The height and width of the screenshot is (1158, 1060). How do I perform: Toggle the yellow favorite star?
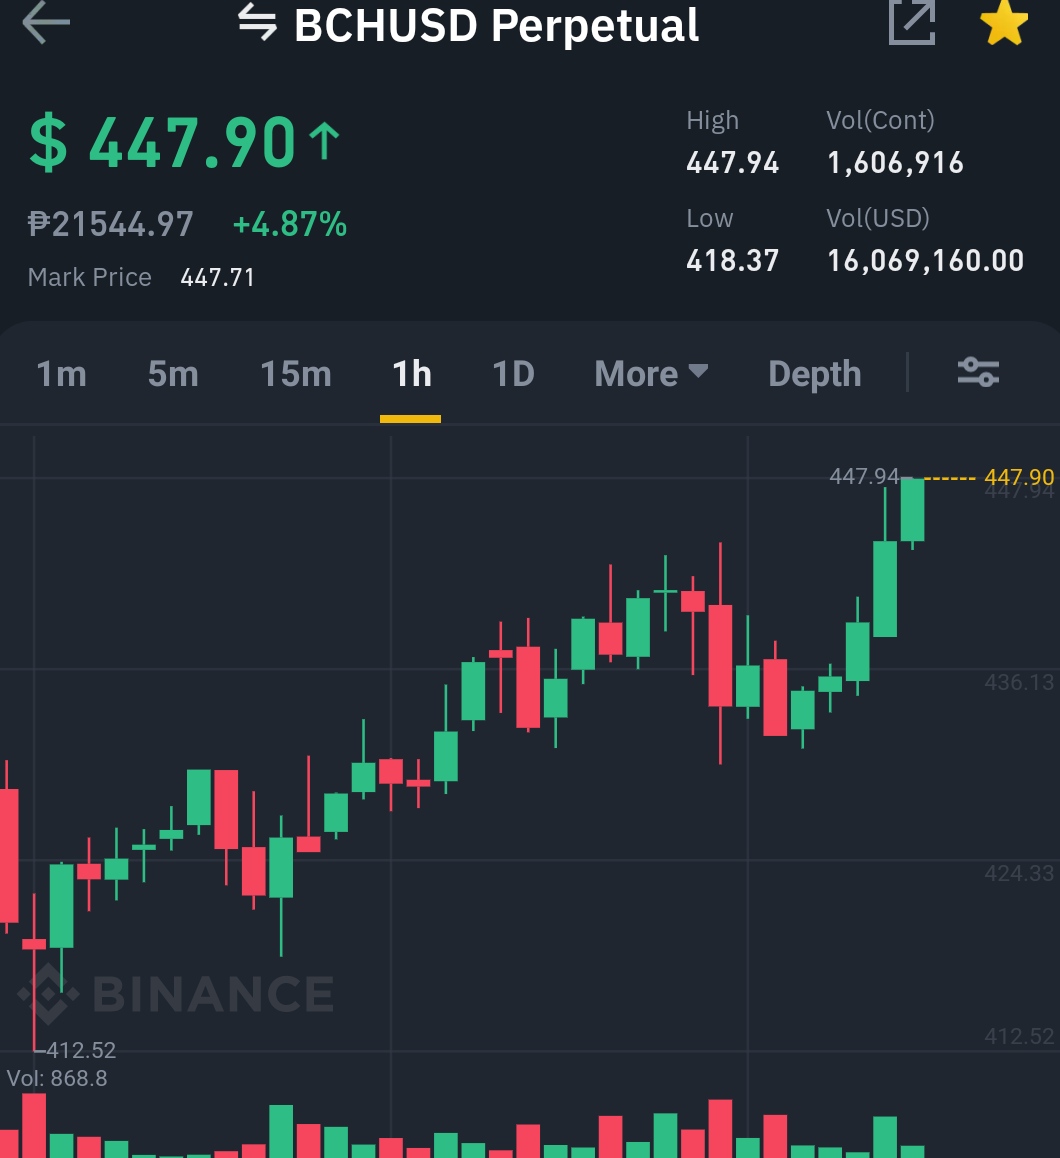[1004, 22]
